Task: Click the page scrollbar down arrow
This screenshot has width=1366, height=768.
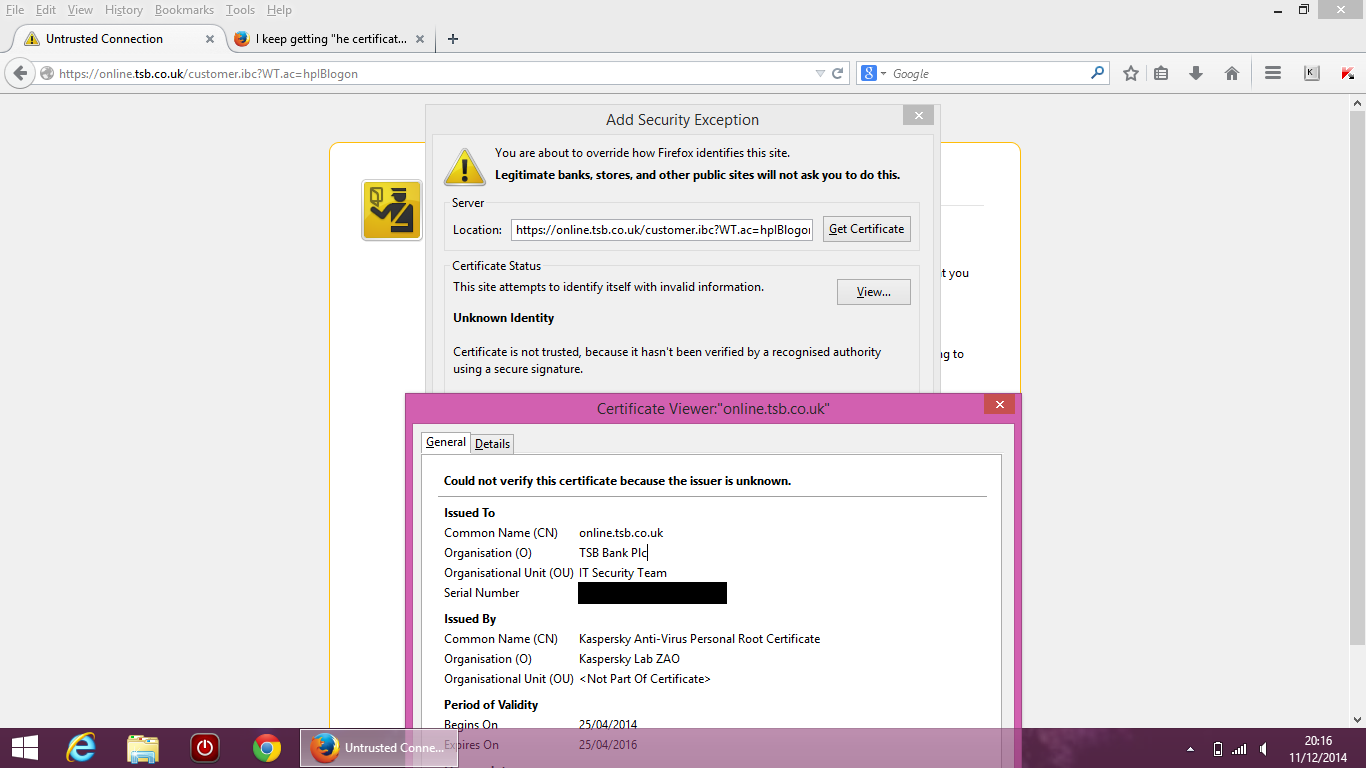Action: coord(1358,720)
